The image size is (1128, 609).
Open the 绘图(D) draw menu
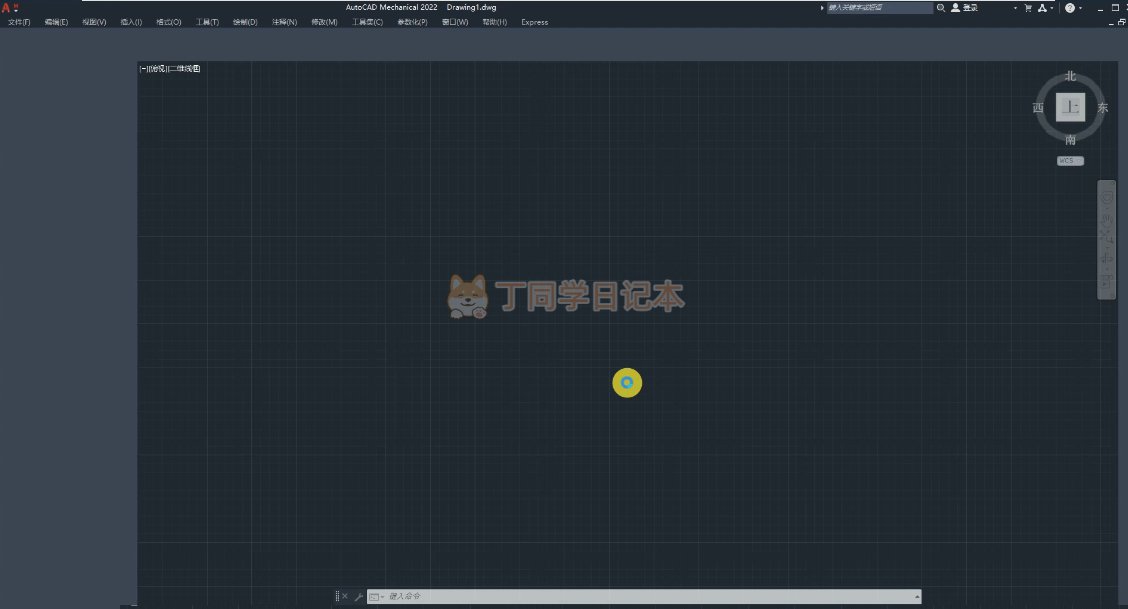(x=245, y=22)
